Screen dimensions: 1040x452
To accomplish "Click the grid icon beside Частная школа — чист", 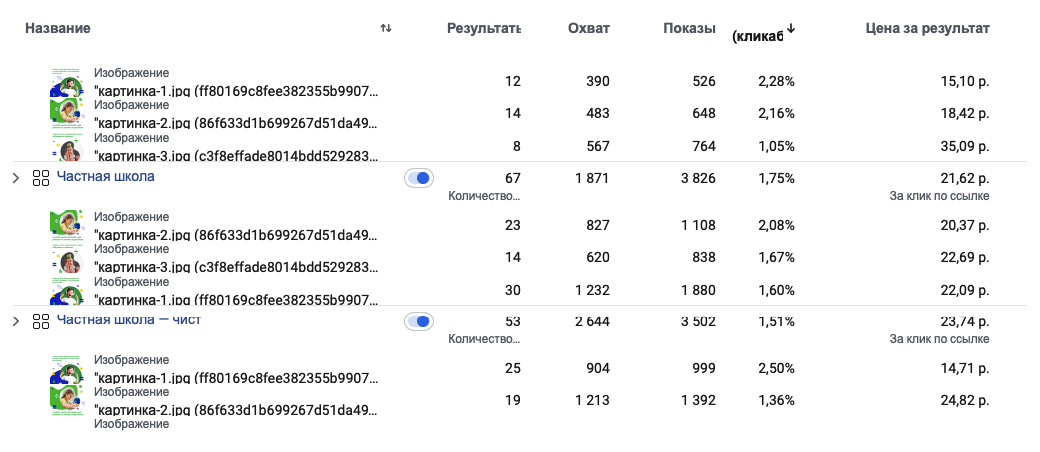I will [41, 322].
